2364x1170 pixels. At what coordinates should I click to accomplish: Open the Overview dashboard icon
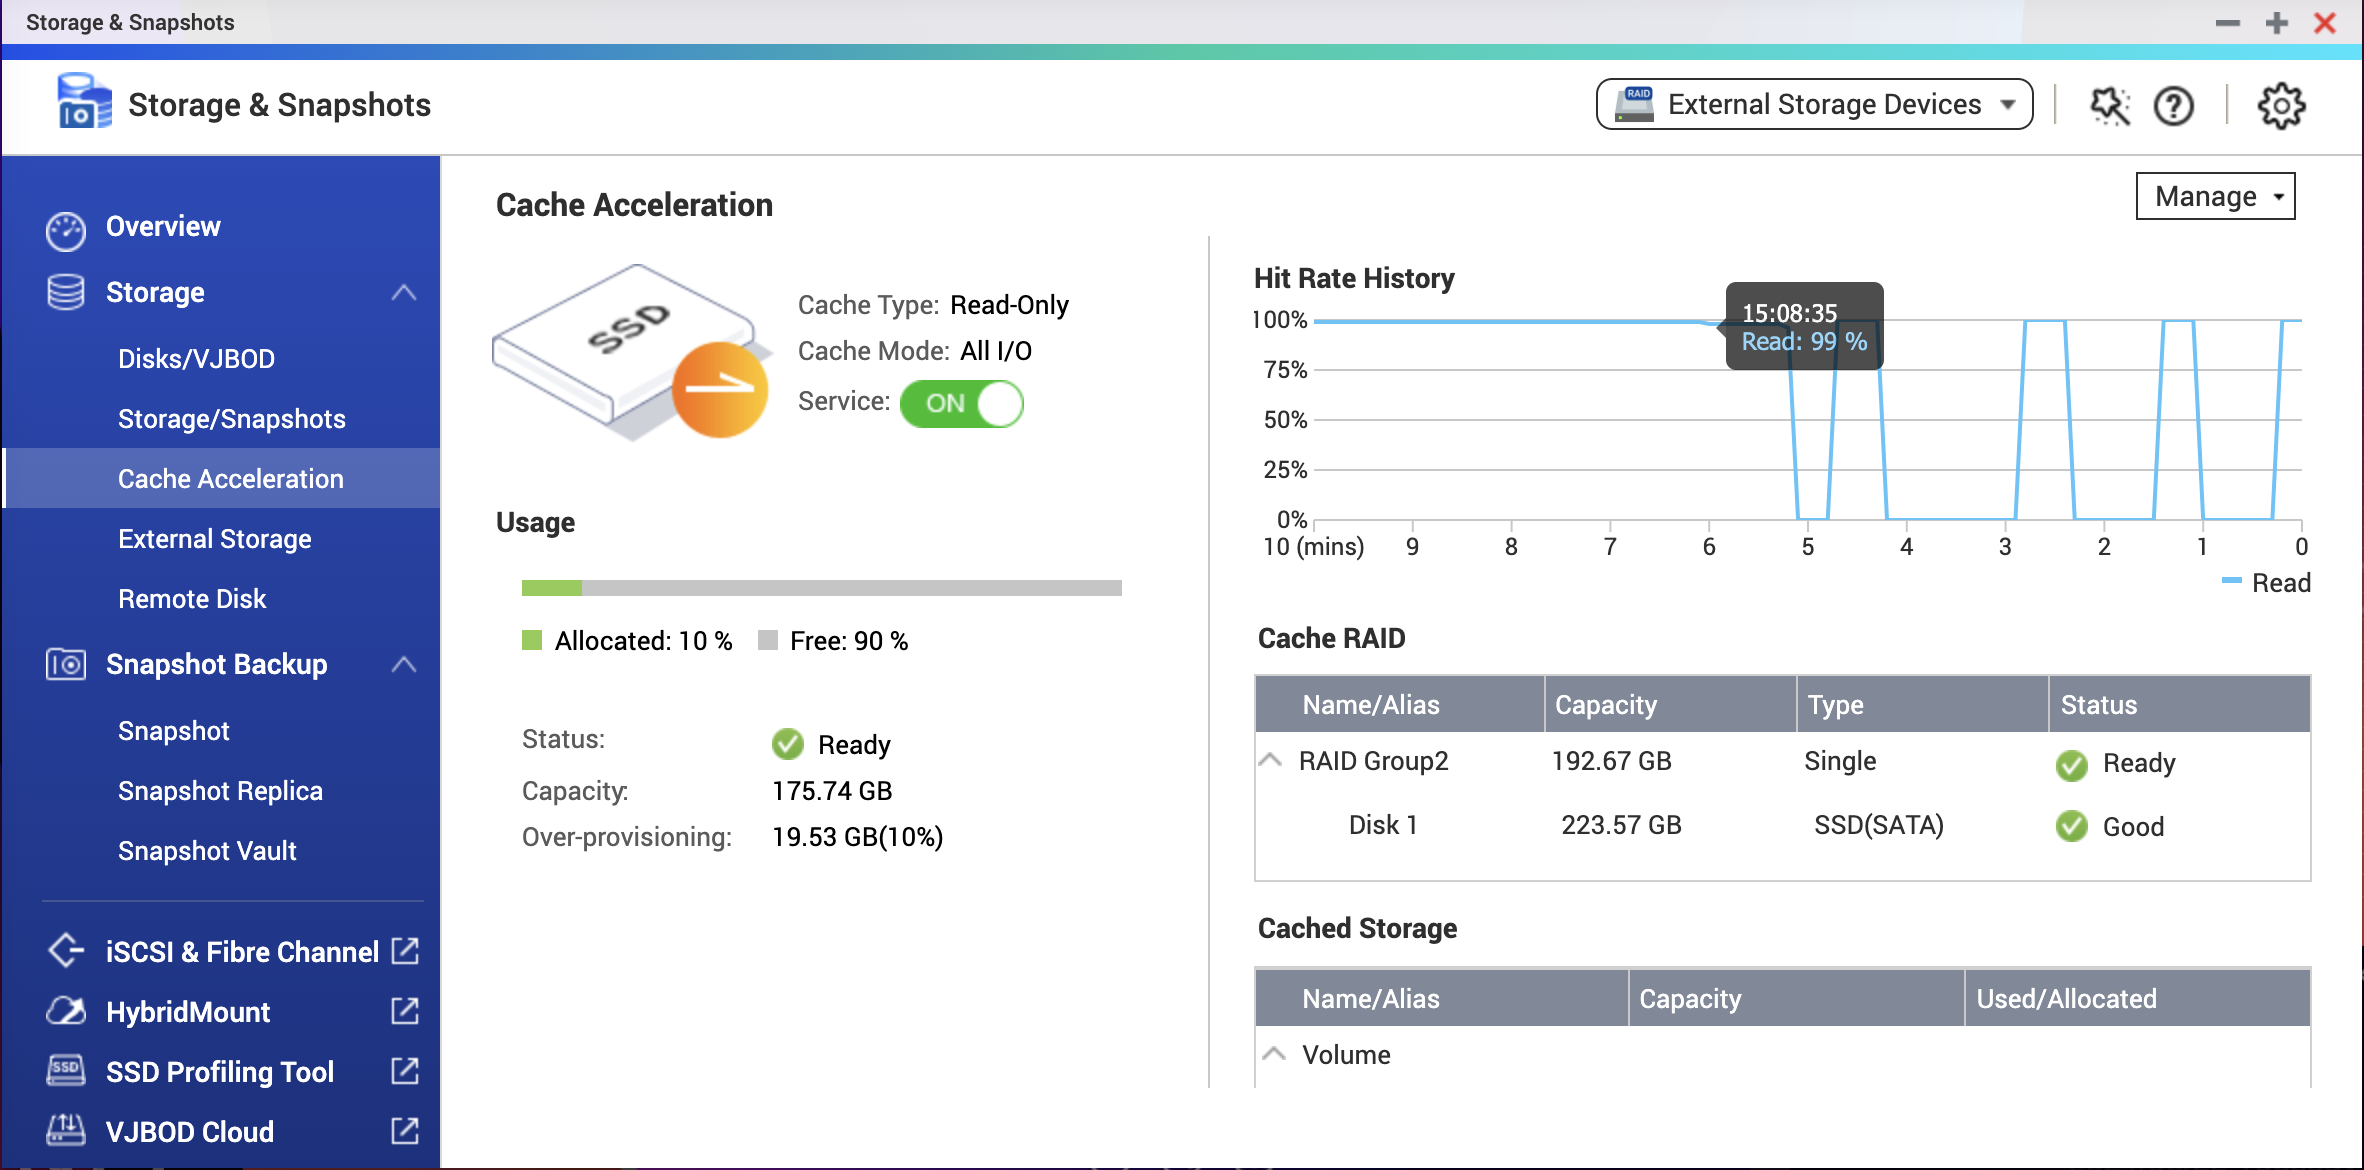(66, 227)
